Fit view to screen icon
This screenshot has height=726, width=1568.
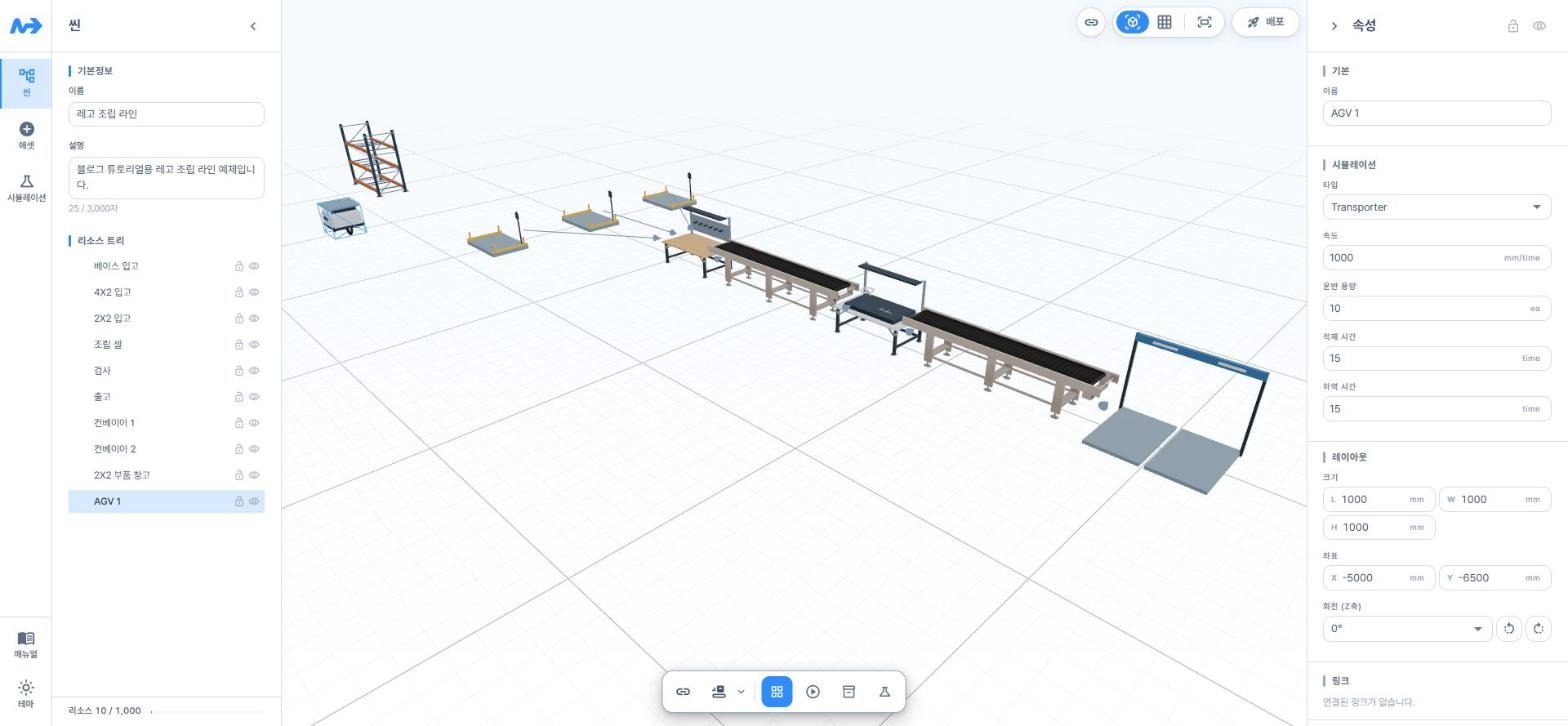coord(1205,22)
